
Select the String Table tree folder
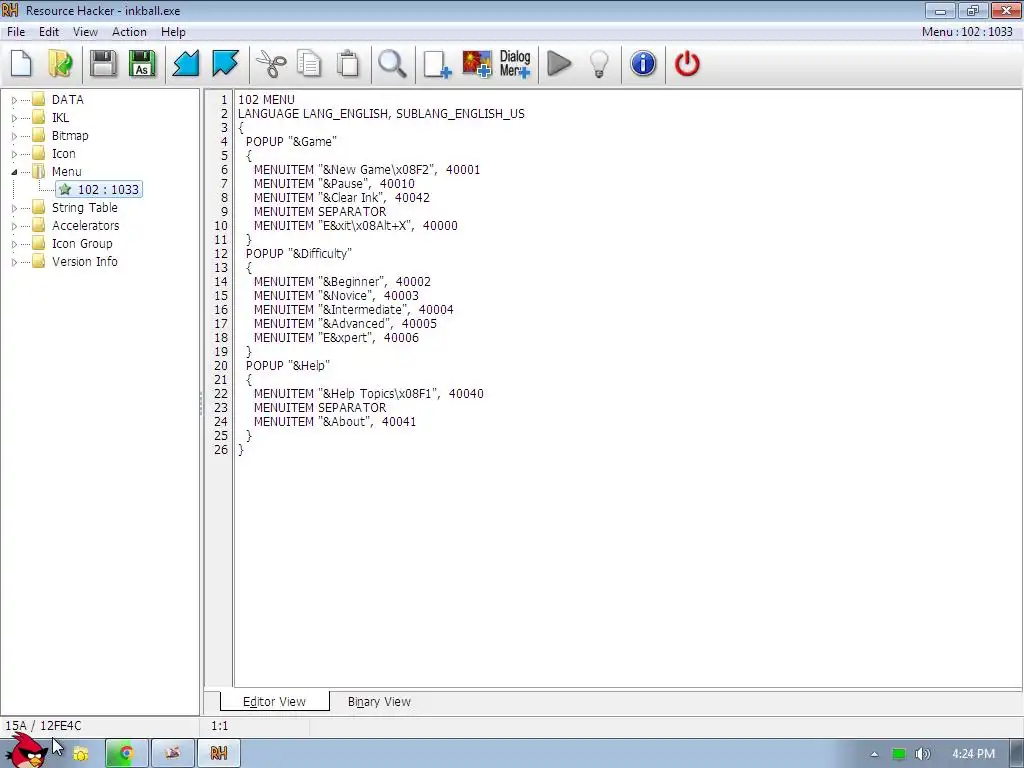click(85, 208)
